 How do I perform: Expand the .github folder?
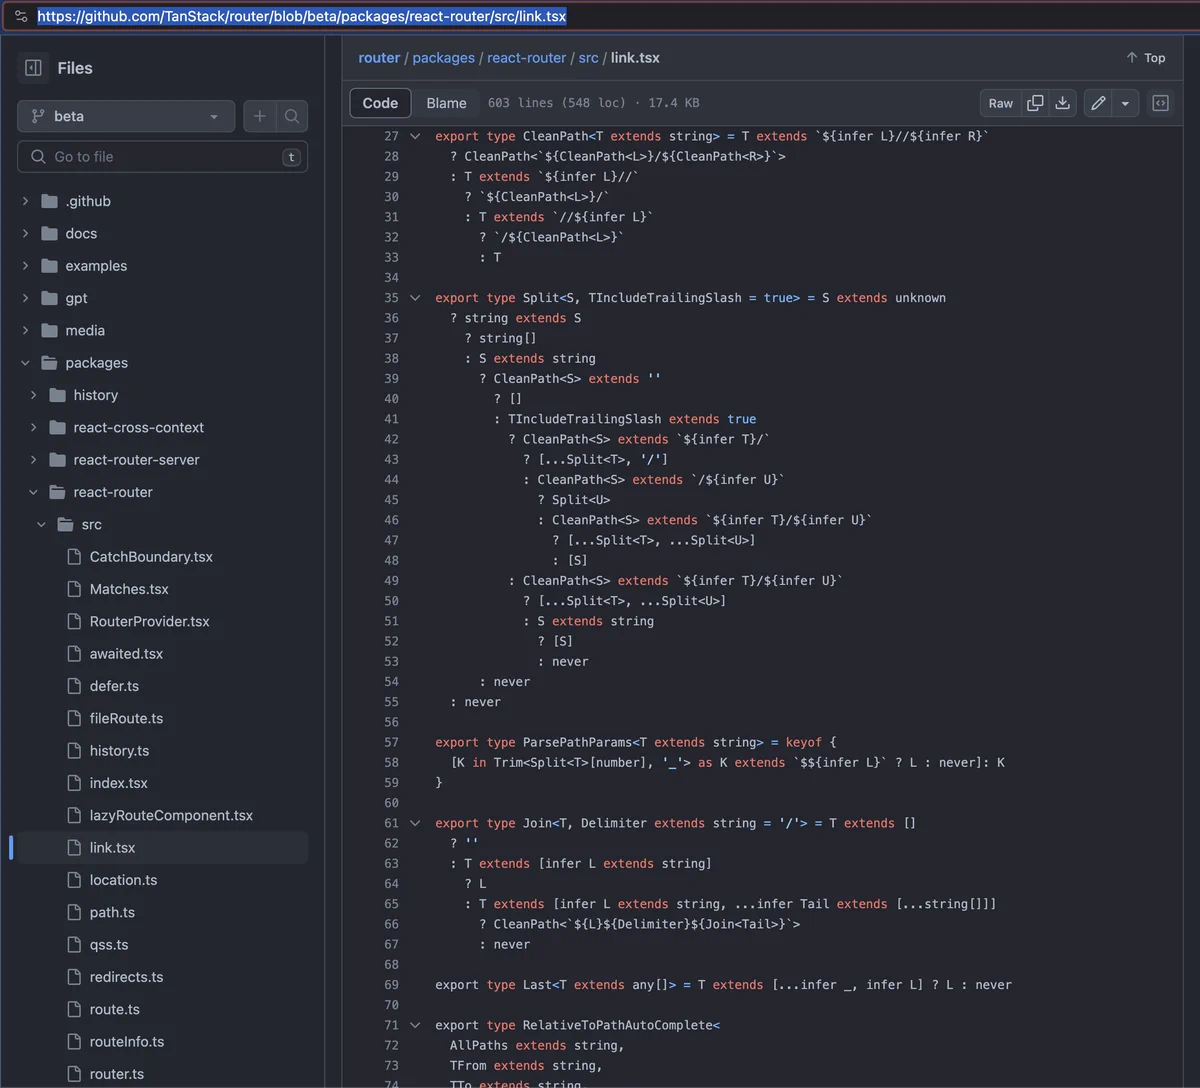(26, 201)
